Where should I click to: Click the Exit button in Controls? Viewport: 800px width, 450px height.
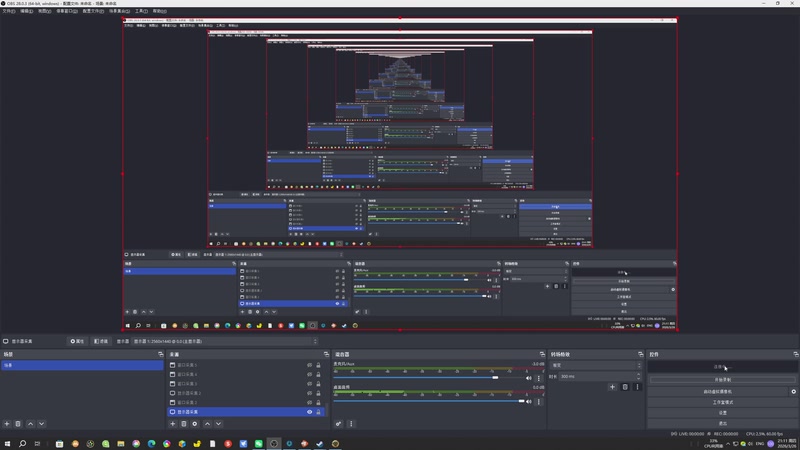[722, 423]
